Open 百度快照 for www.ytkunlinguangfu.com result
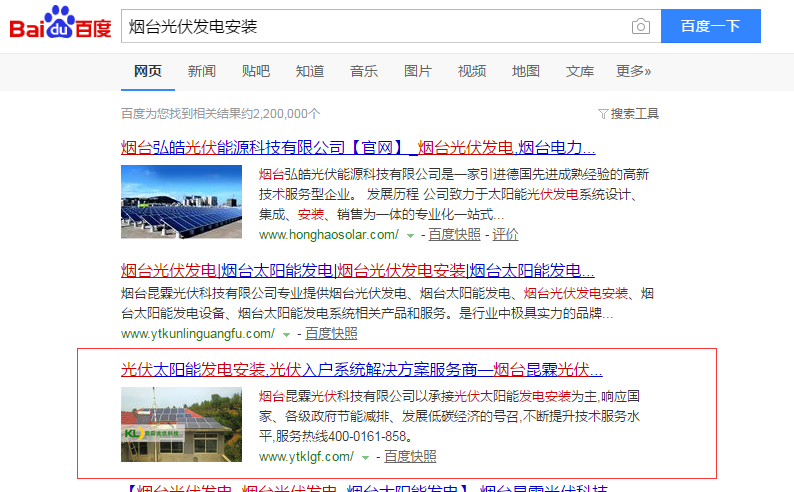Viewport: 794px width, 492px height. coord(331,334)
